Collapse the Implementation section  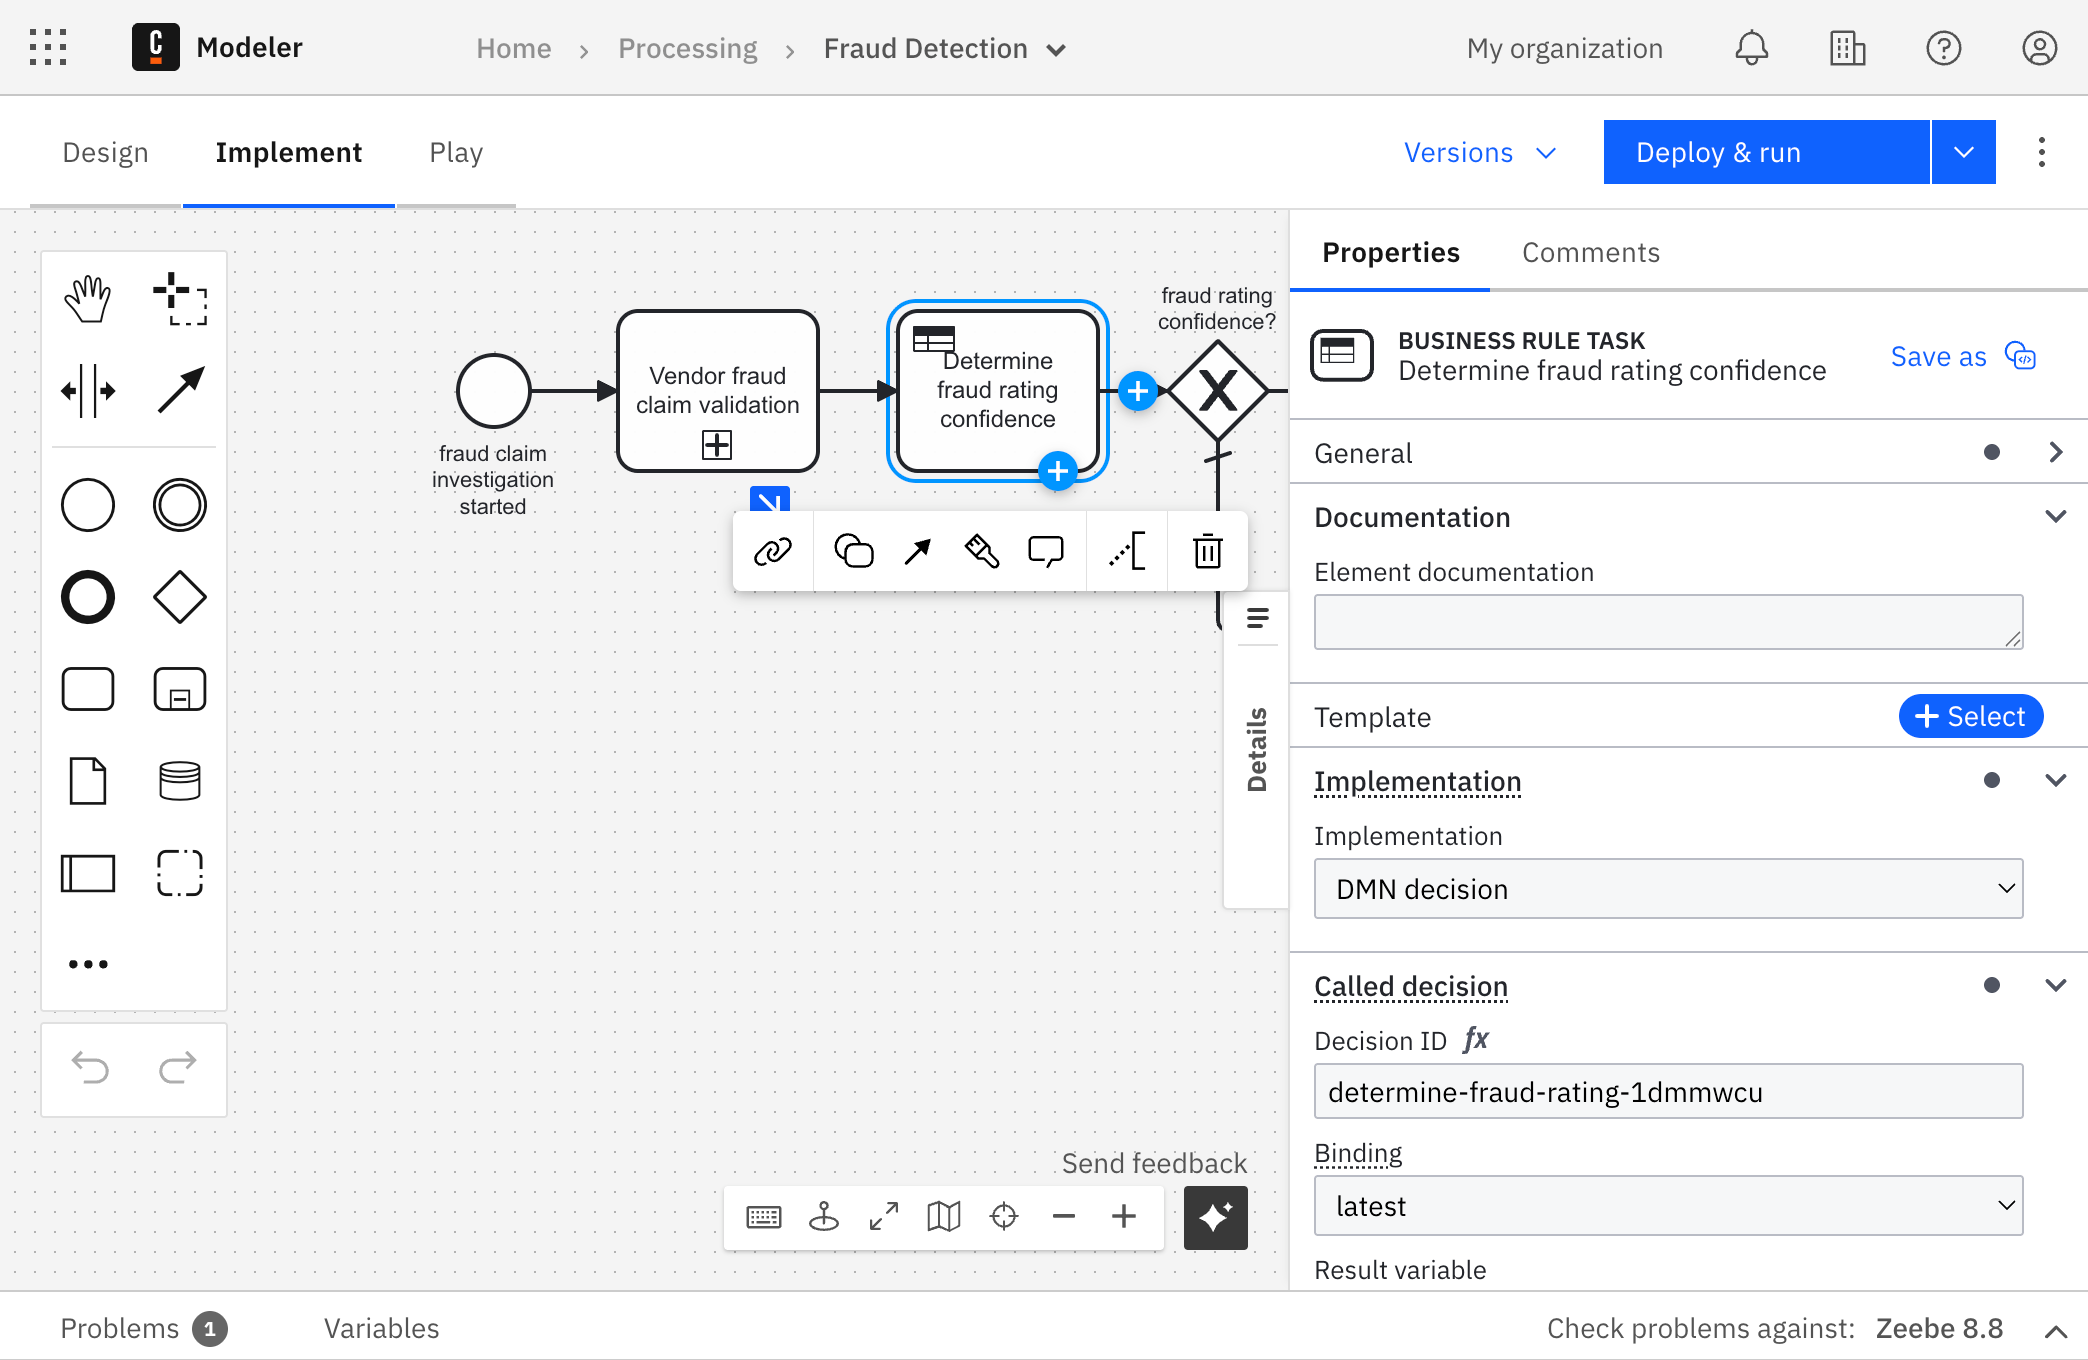pos(2055,781)
